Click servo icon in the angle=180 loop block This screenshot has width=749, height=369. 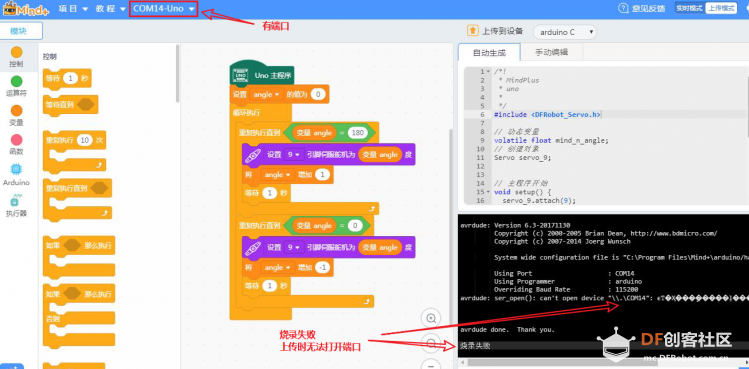pos(253,155)
